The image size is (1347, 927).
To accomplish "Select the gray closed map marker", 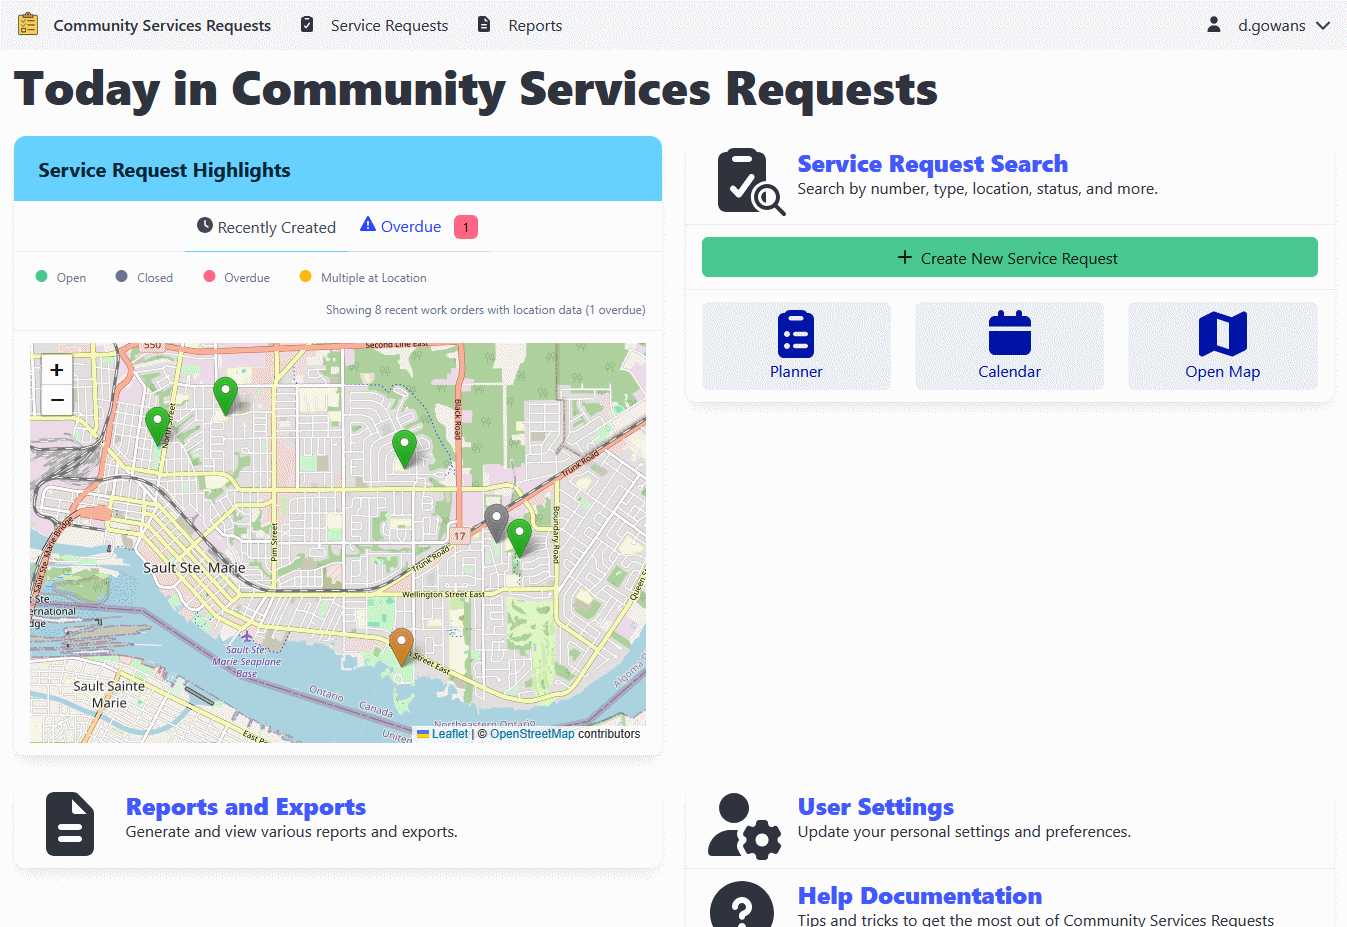I will (496, 523).
